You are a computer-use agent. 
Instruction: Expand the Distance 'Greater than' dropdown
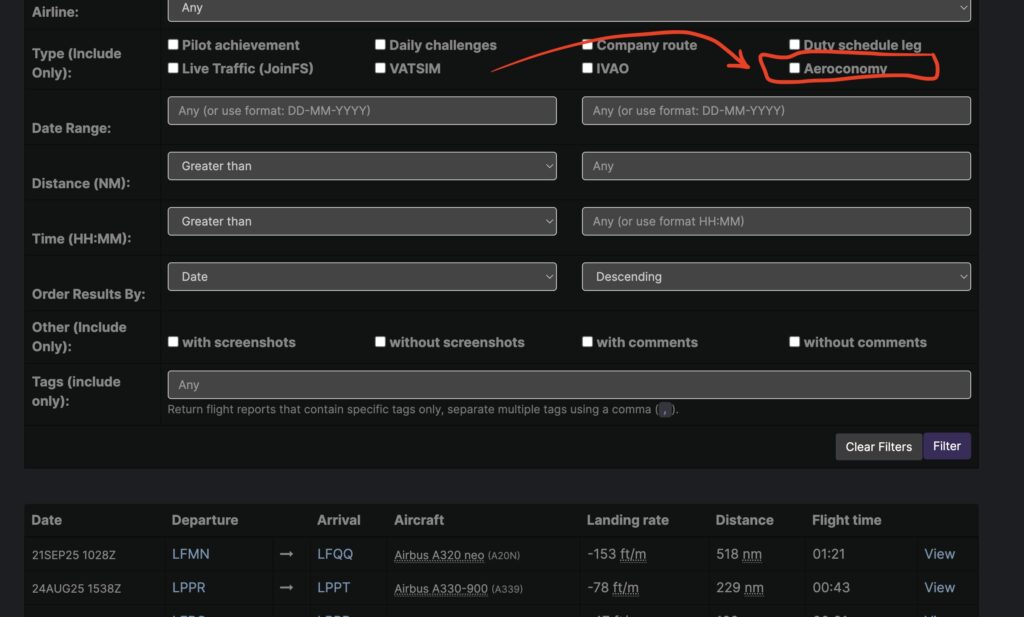point(362,166)
